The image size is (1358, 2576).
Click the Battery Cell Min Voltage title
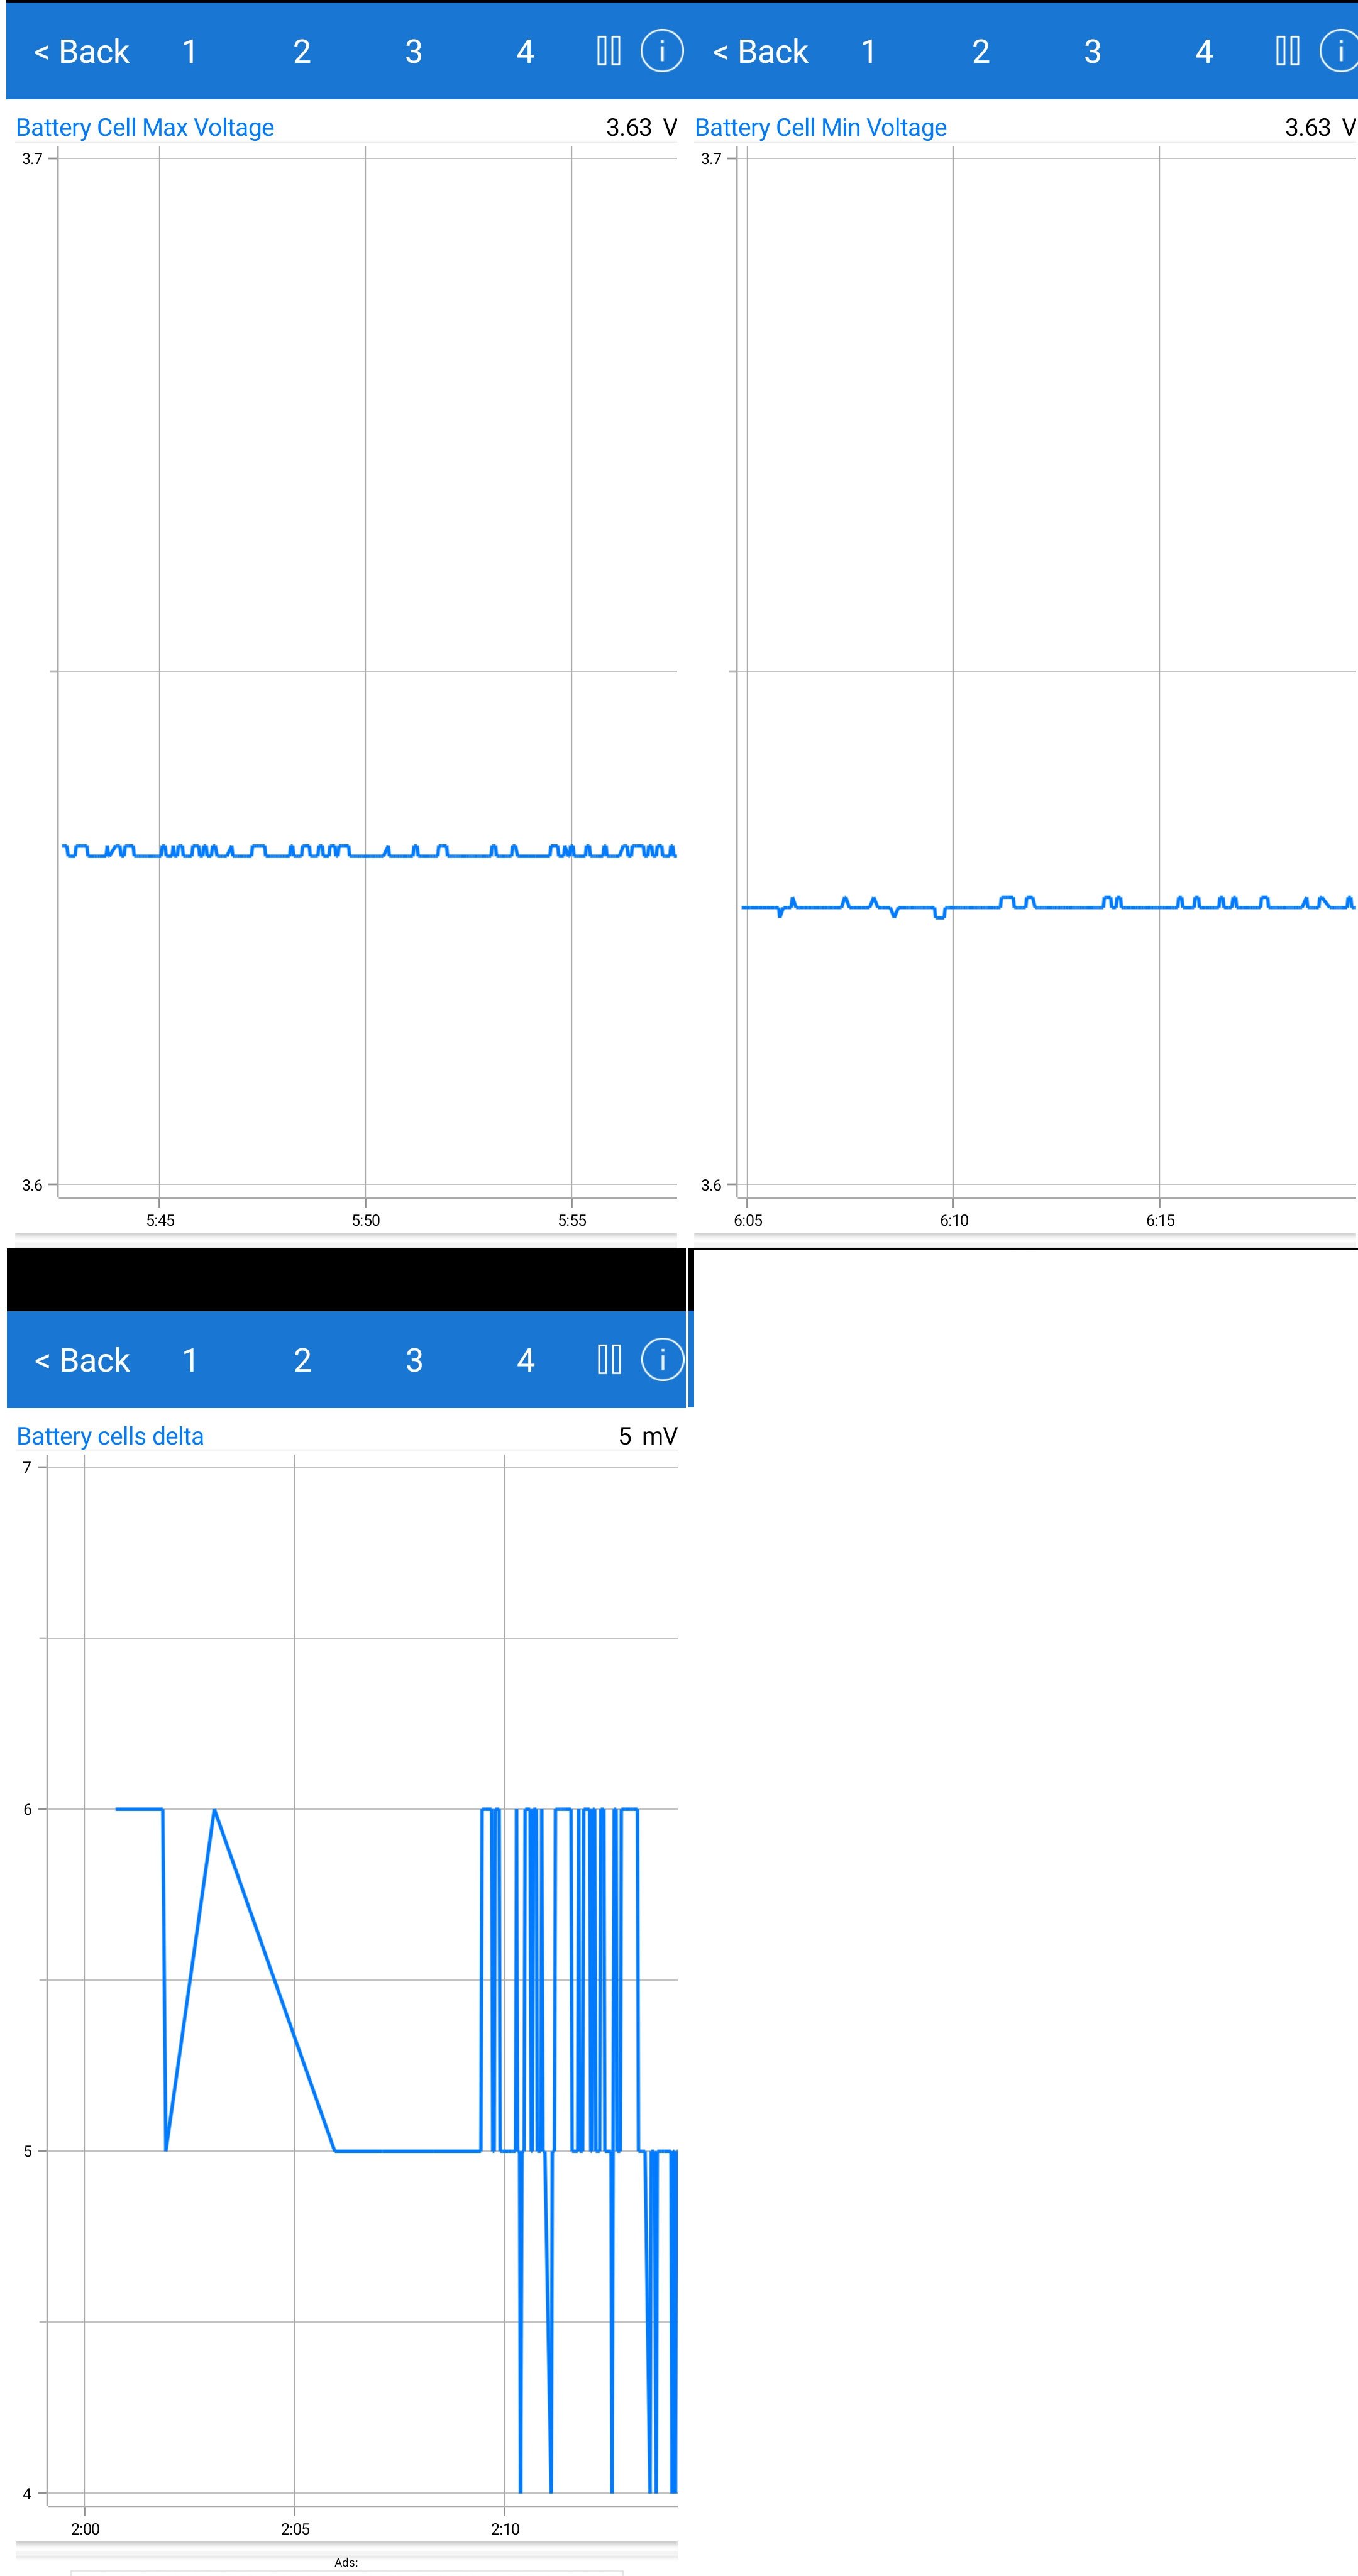[820, 127]
